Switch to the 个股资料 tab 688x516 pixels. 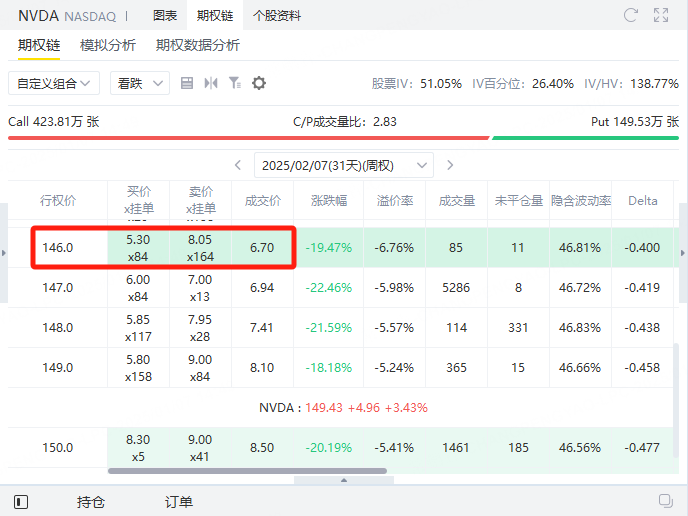pos(277,16)
